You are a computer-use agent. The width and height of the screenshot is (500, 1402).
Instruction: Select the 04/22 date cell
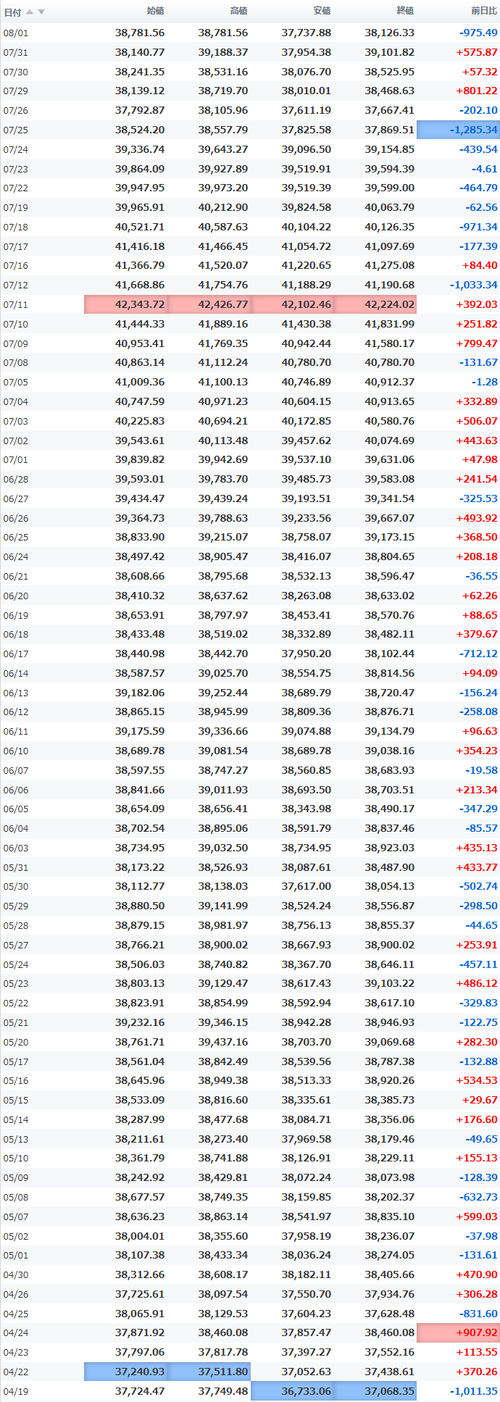pos(15,1372)
